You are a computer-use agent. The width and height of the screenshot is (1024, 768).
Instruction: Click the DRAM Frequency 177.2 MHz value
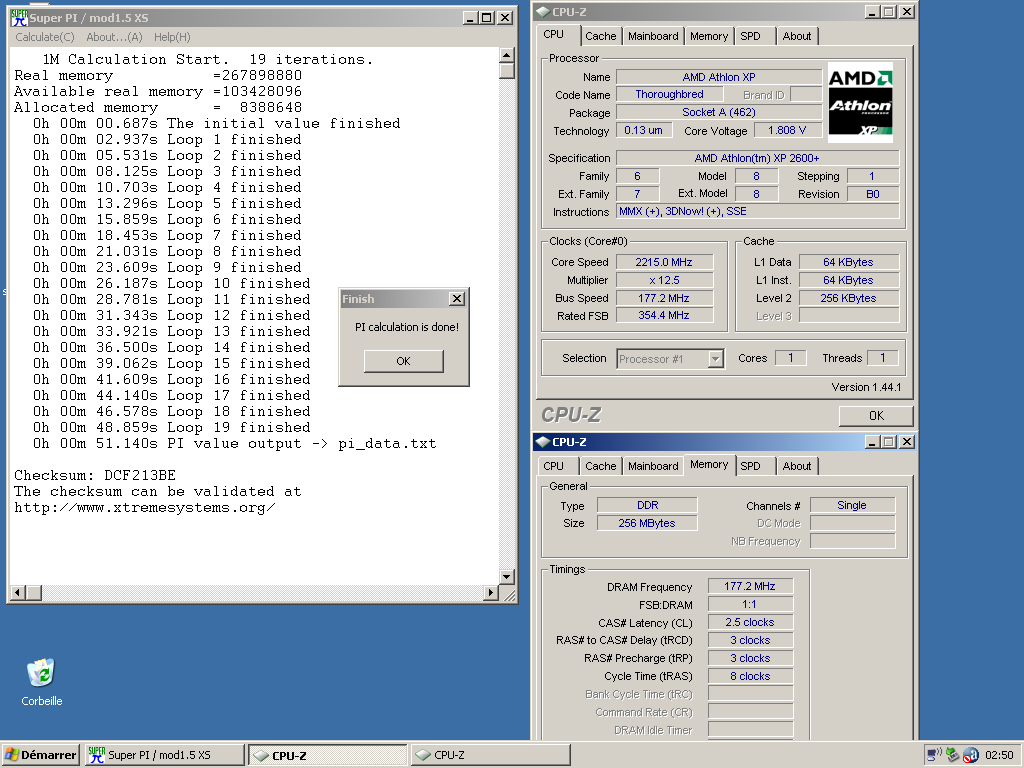point(750,586)
